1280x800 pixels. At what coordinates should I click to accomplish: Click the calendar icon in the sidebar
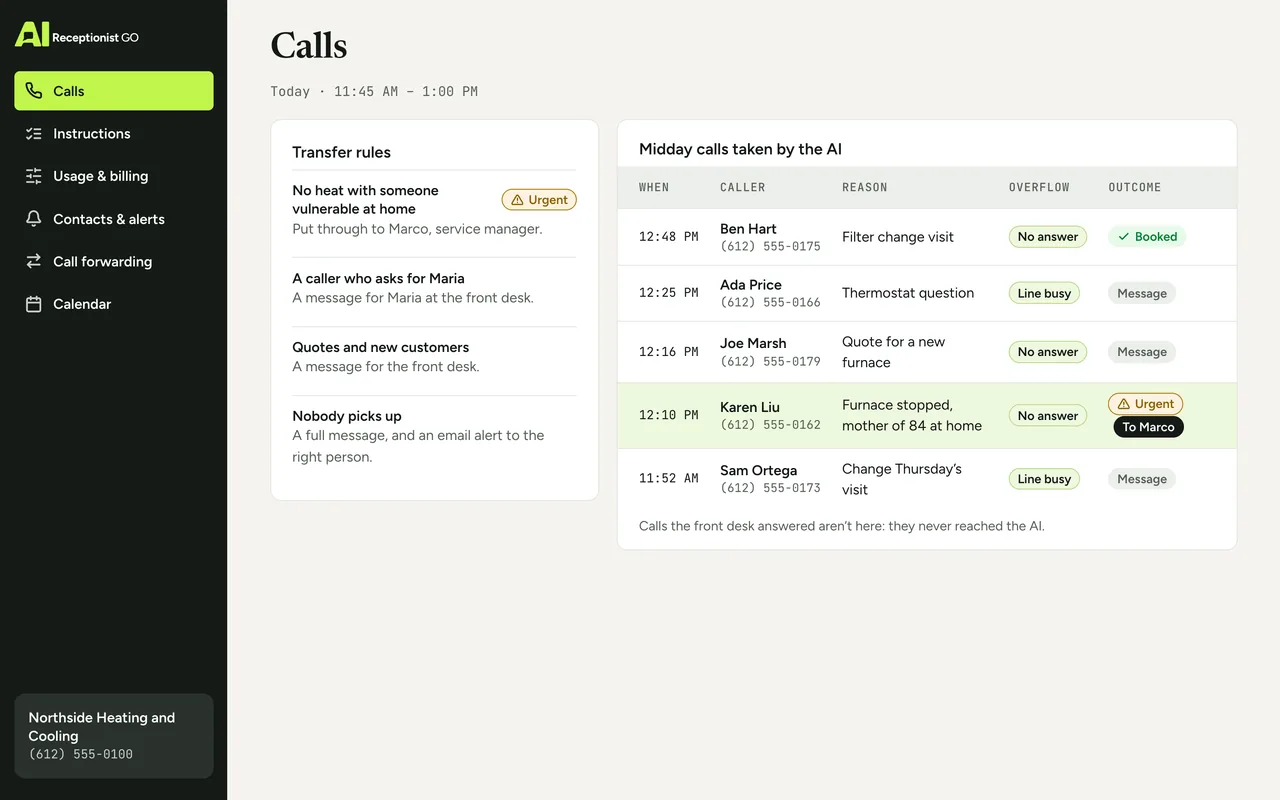[x=34, y=304]
